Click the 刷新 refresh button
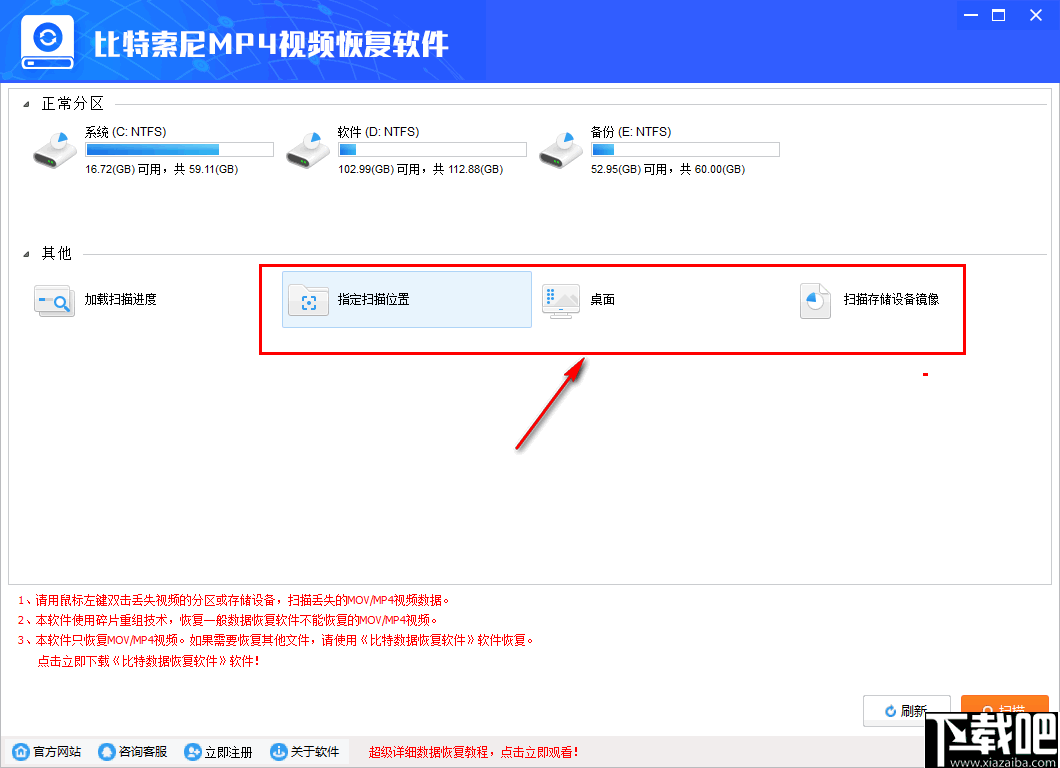This screenshot has height=768, width=1060. [x=907, y=711]
